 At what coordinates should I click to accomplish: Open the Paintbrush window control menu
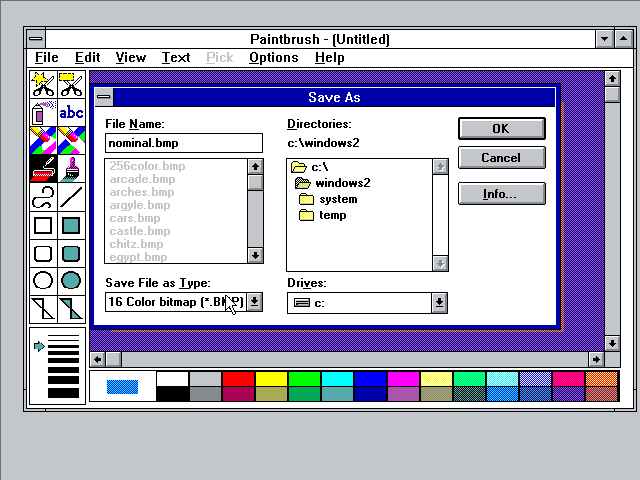[36, 39]
